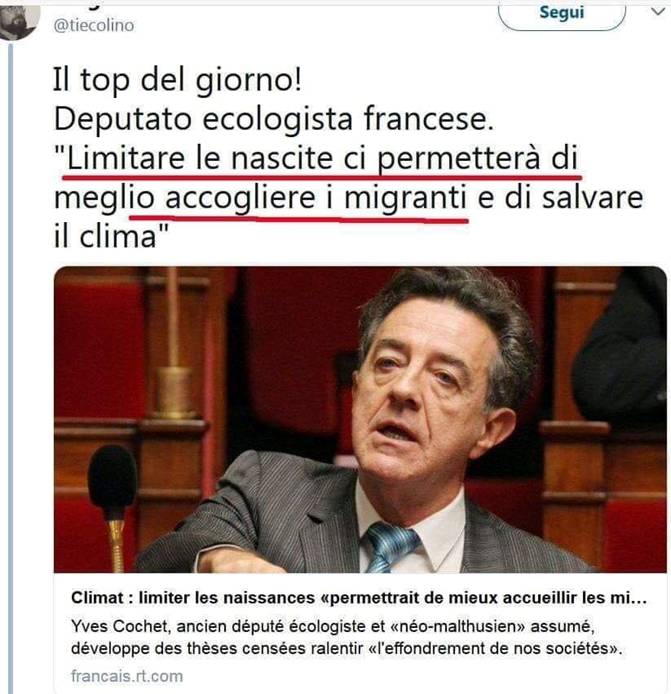Open the article preview photo of the deputy
671x694 pixels.
(360, 419)
